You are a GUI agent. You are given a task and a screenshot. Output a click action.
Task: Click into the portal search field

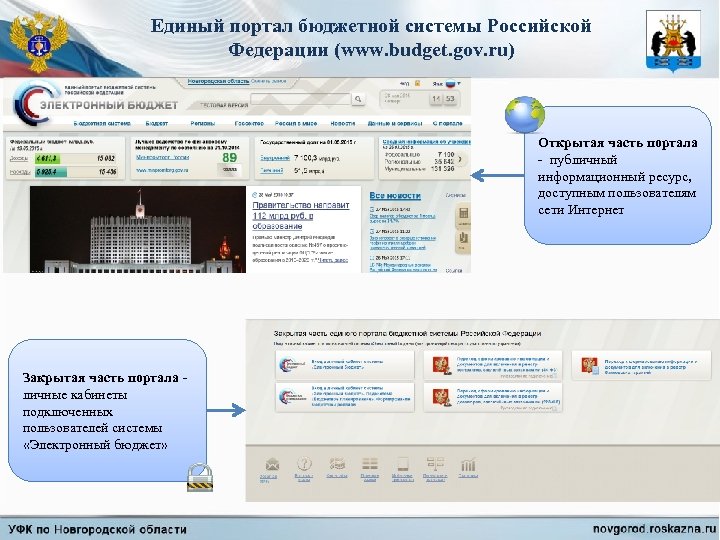301,99
